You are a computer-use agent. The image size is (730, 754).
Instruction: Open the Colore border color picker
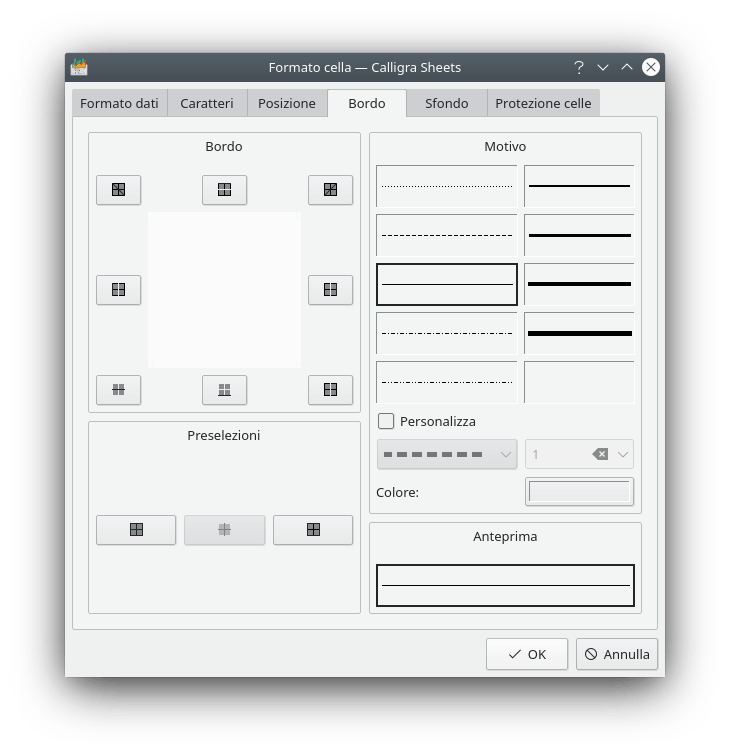tap(579, 492)
